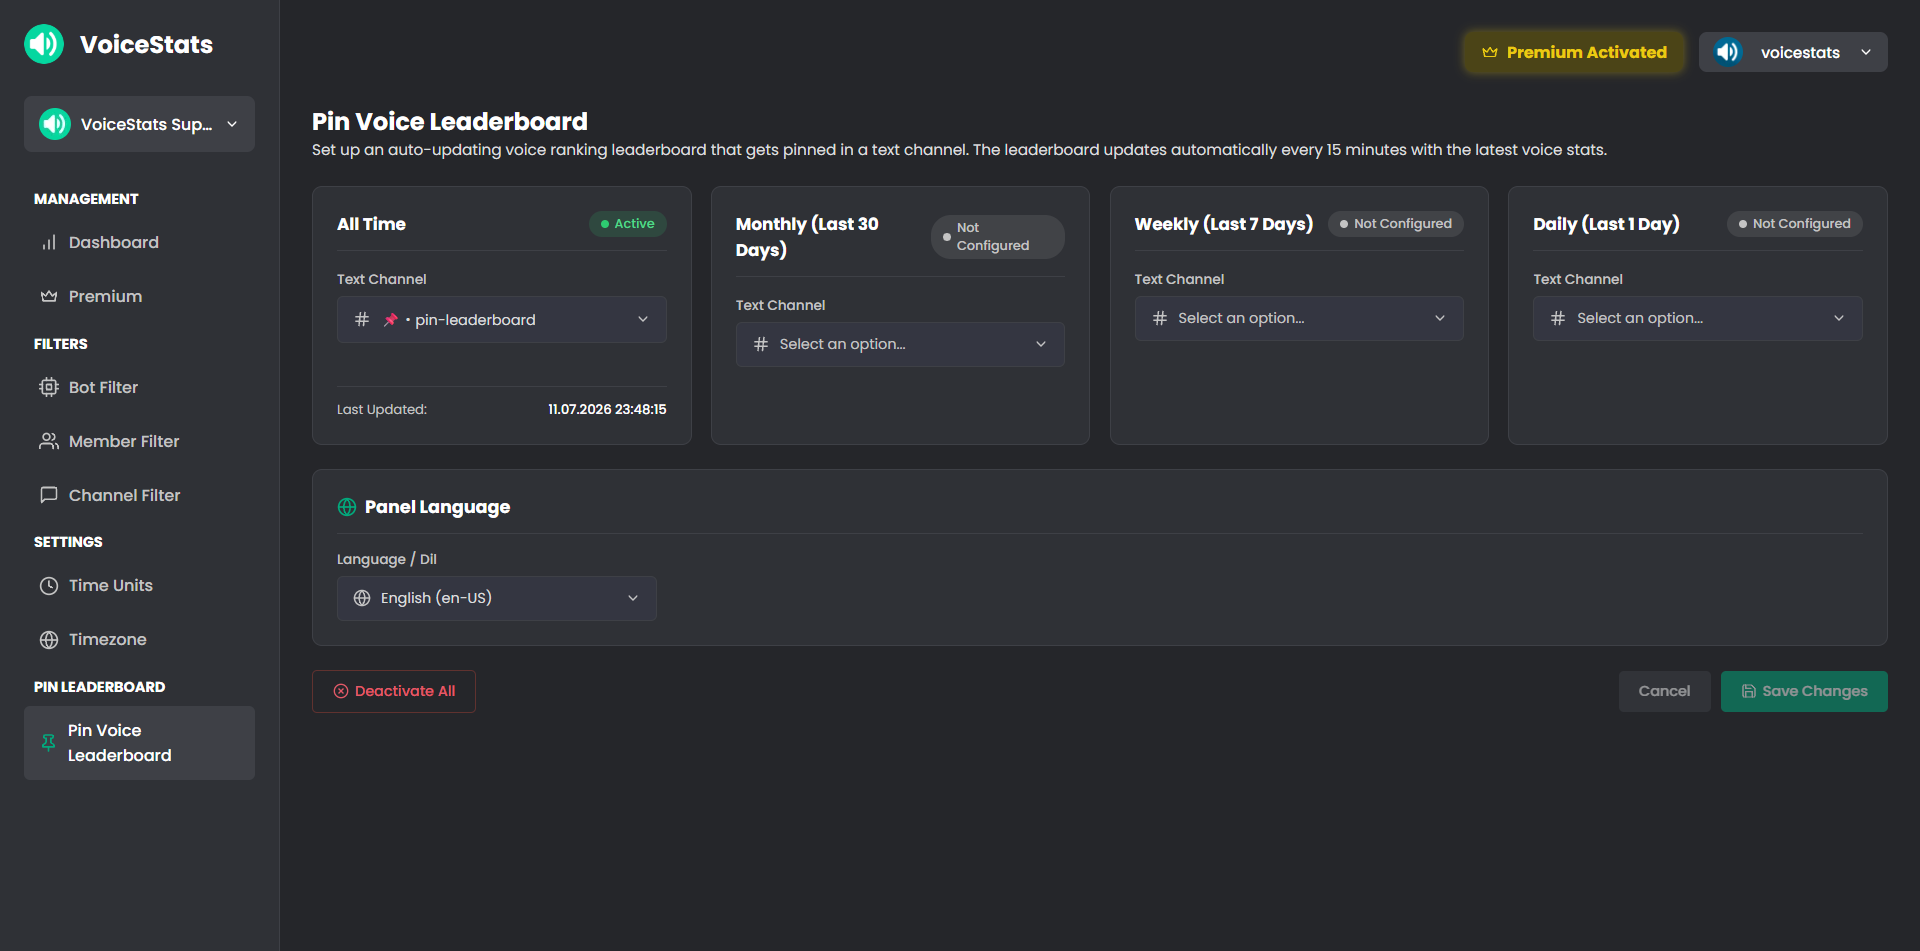Image resolution: width=1920 pixels, height=951 pixels.
Task: Click the Pin Voice Leaderboard page heading
Action: (450, 122)
